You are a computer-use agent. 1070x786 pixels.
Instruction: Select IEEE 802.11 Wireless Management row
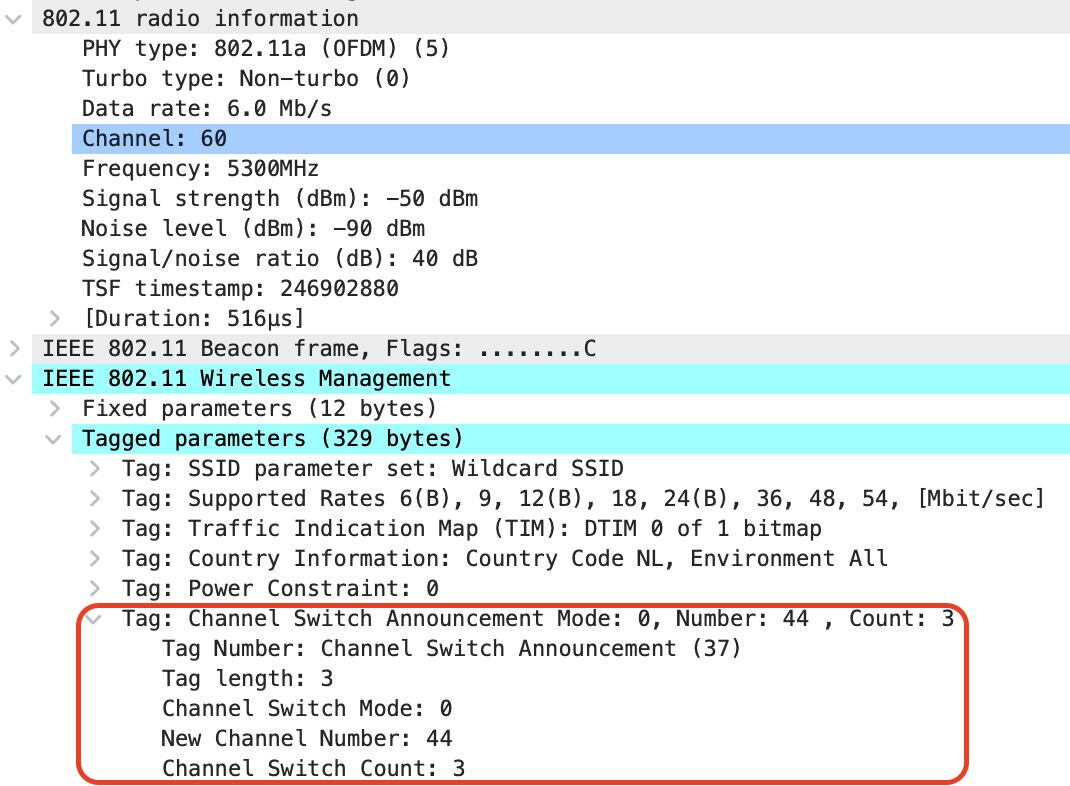[550, 379]
